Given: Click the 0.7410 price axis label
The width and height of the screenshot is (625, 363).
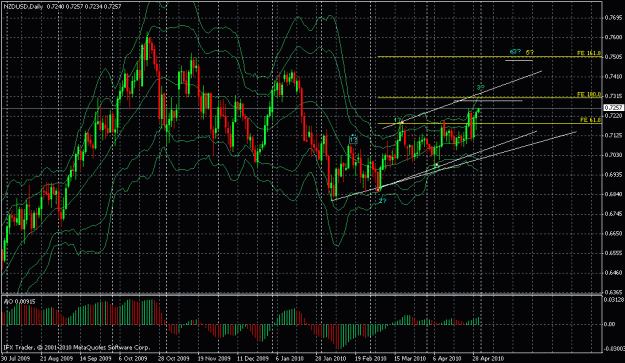Looking at the screenshot, I should [x=614, y=77].
